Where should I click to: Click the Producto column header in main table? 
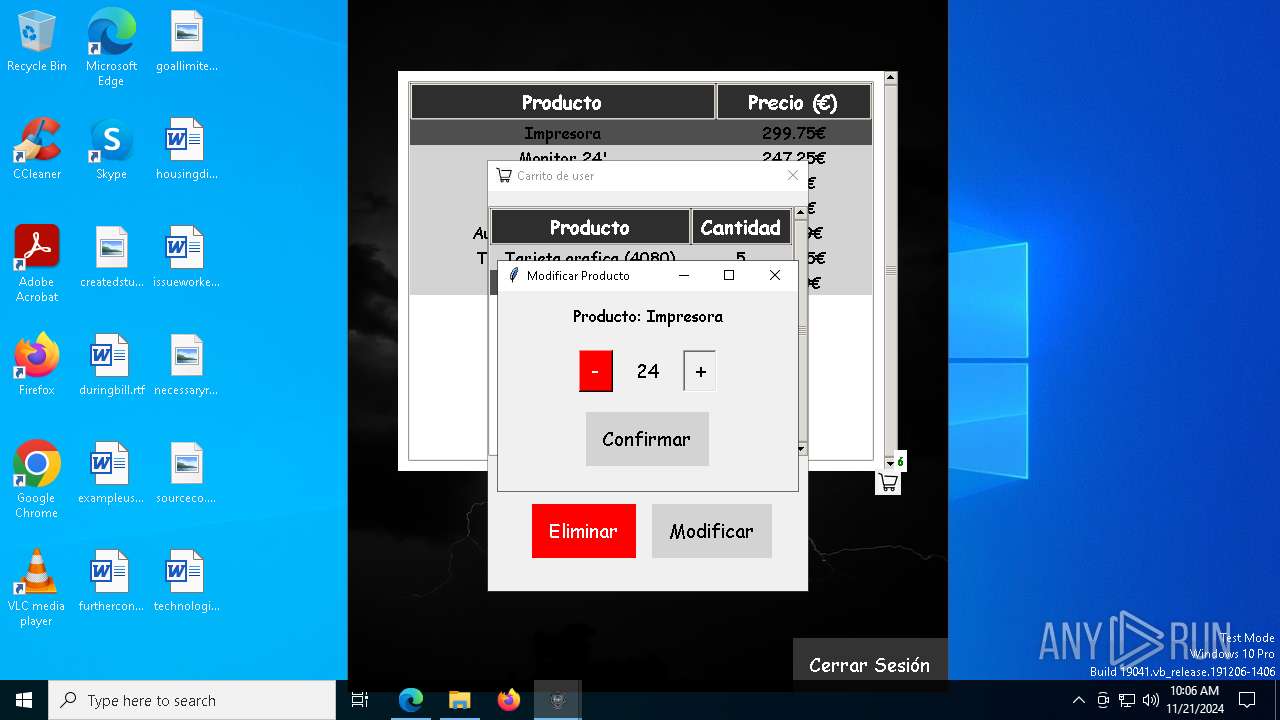point(563,102)
